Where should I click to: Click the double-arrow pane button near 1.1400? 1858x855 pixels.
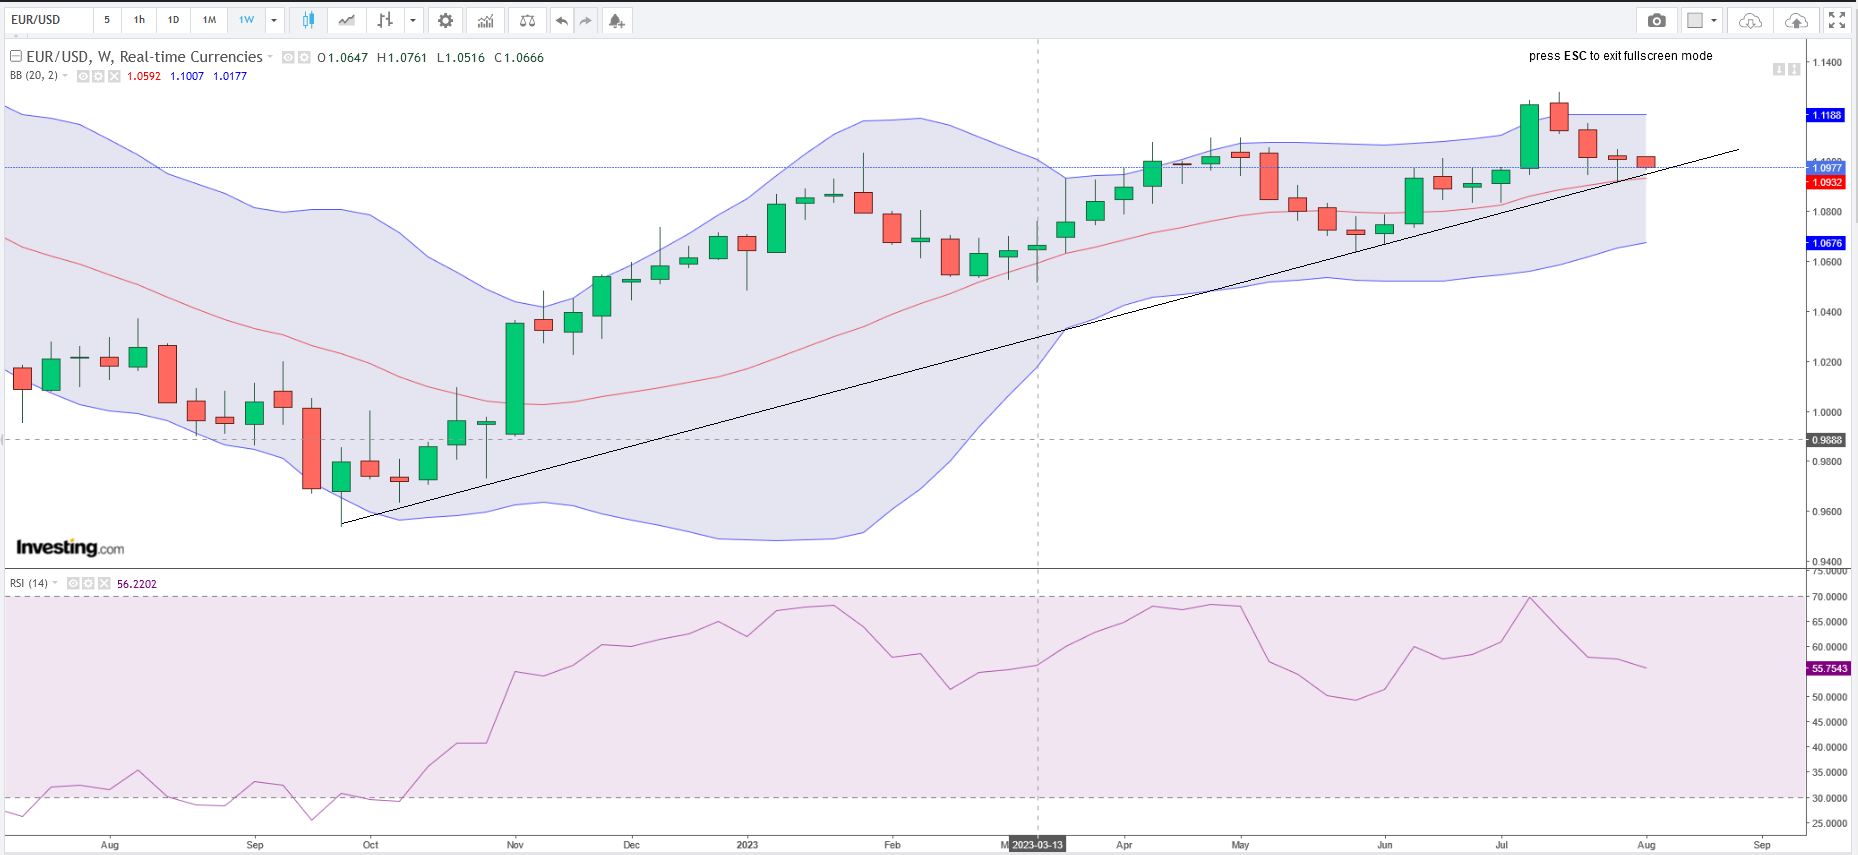(1794, 69)
